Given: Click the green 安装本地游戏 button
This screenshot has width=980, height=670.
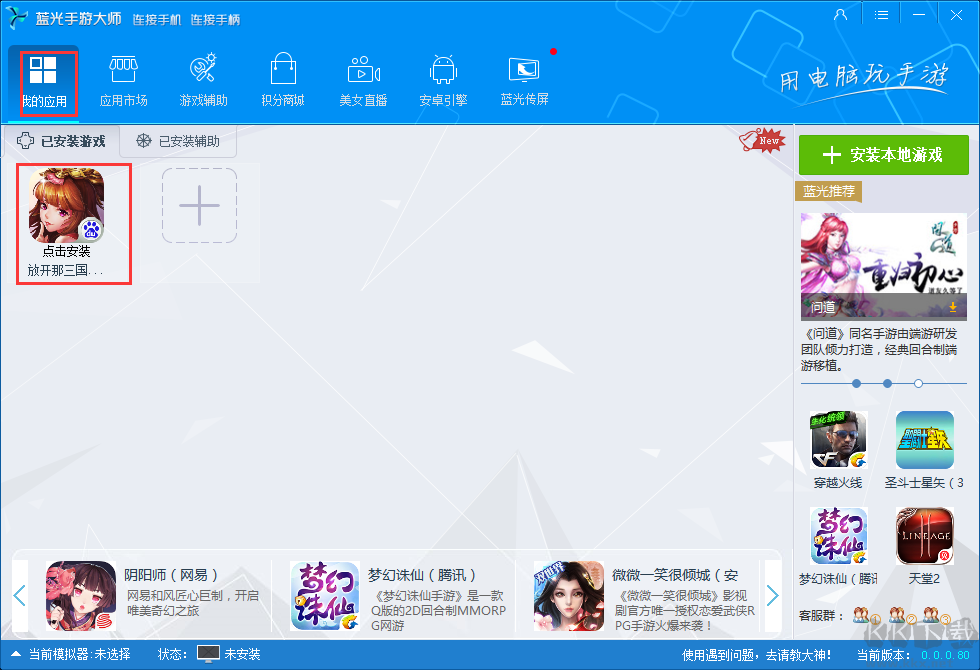Looking at the screenshot, I should 884,156.
